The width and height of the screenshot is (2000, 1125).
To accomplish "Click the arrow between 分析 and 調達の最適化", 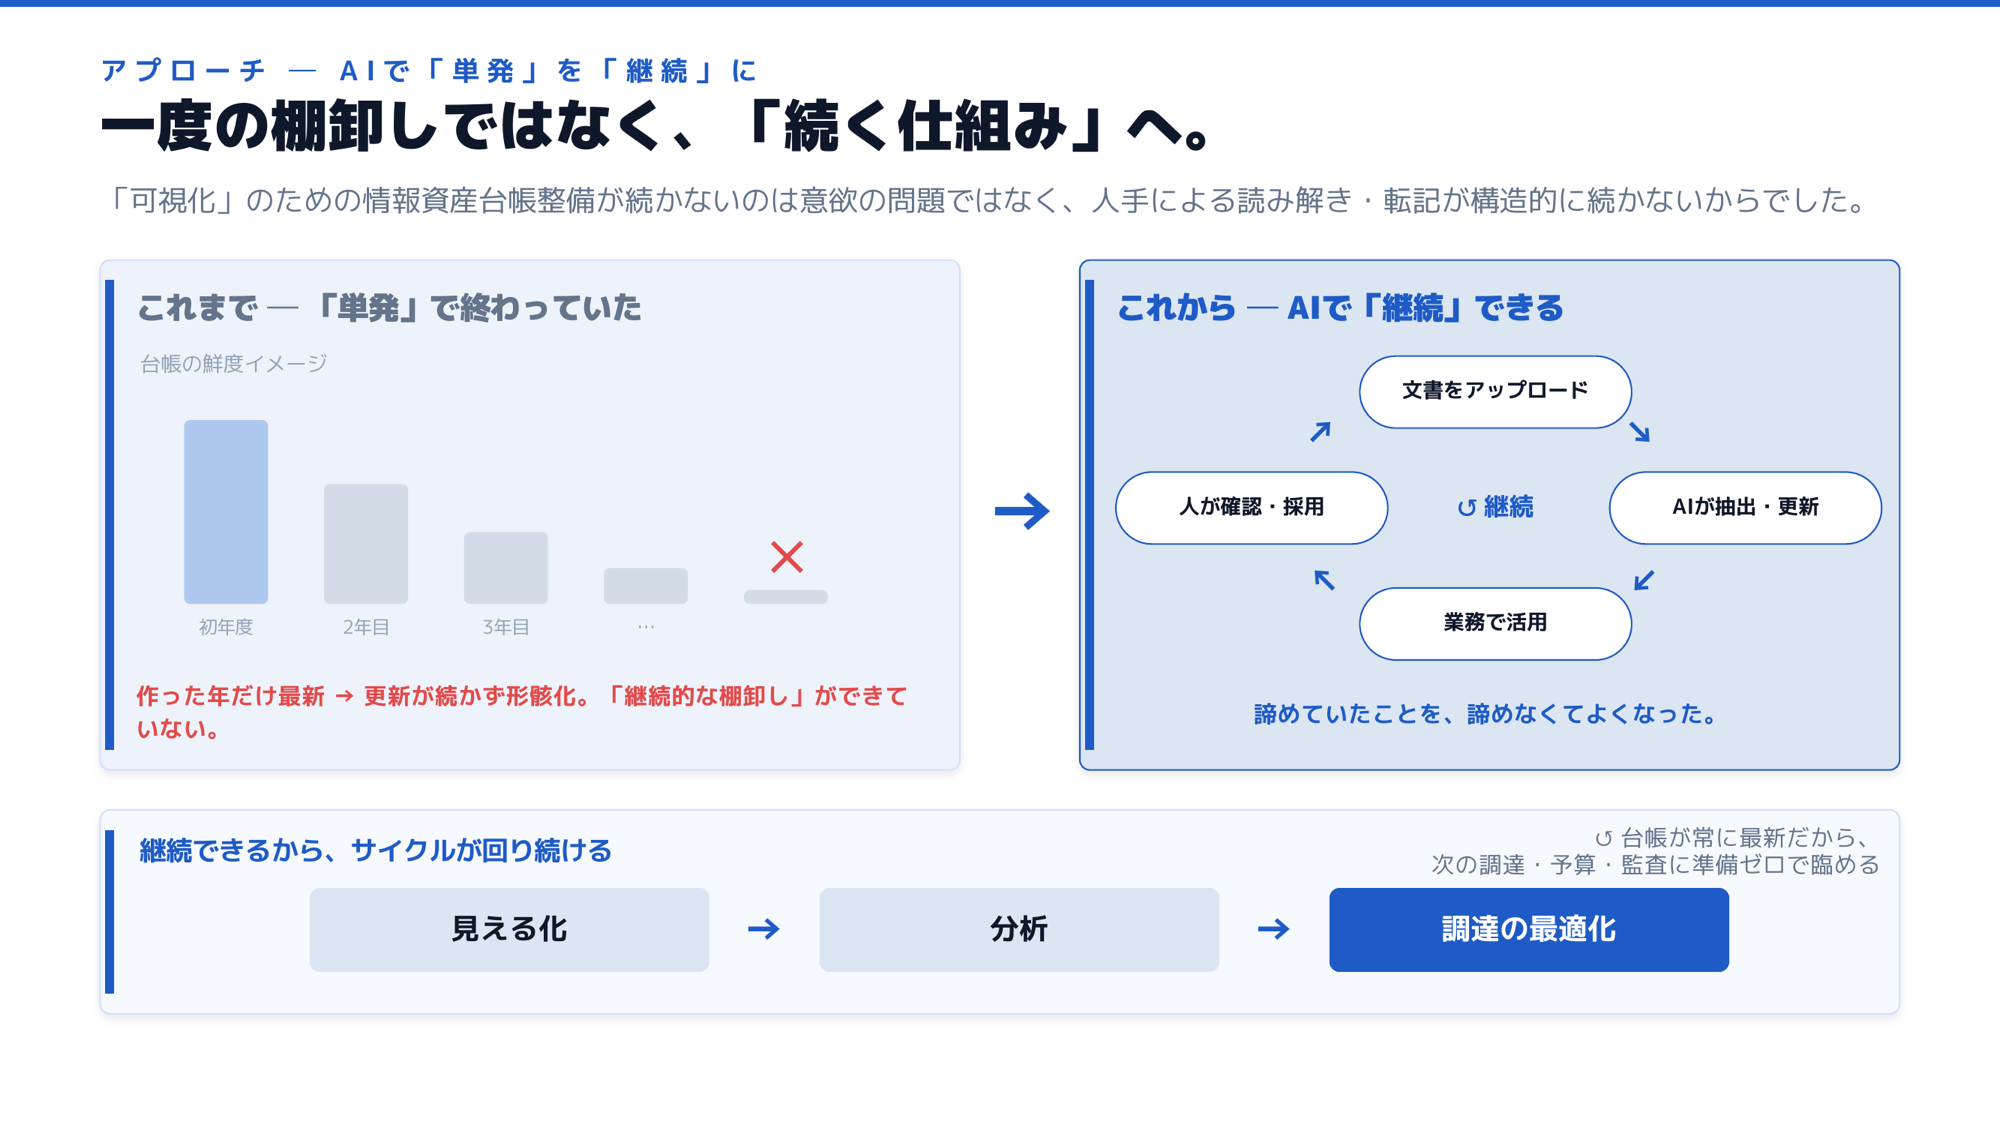I will (x=1274, y=929).
